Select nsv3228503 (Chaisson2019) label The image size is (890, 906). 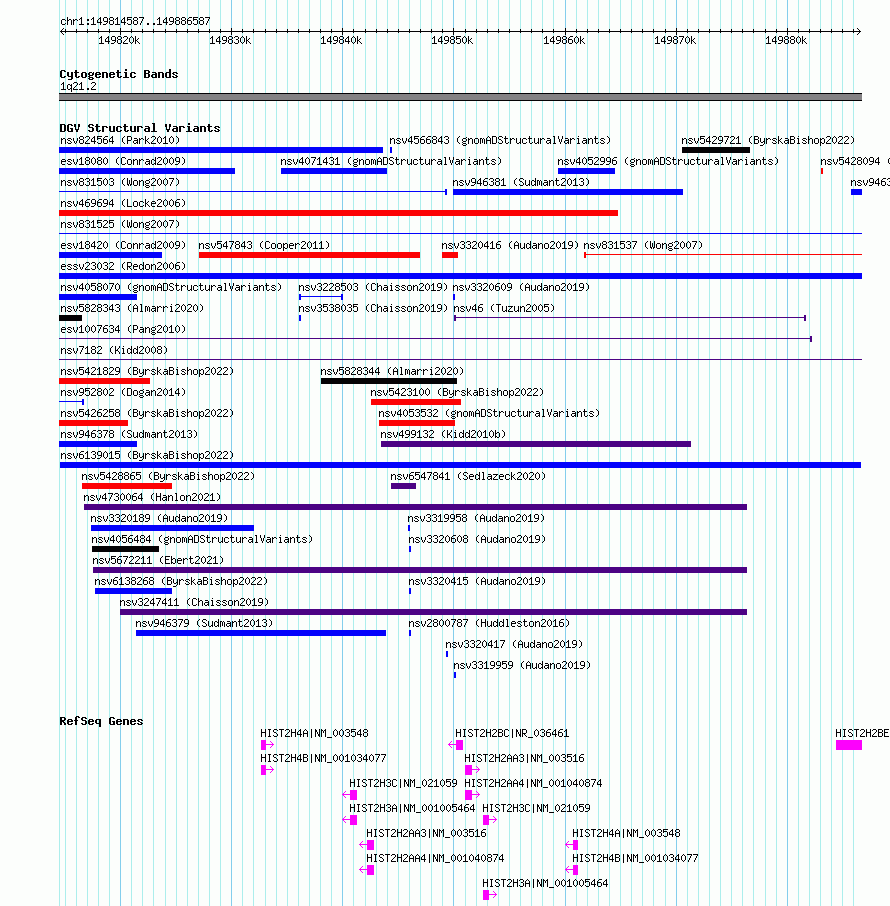click(x=373, y=287)
